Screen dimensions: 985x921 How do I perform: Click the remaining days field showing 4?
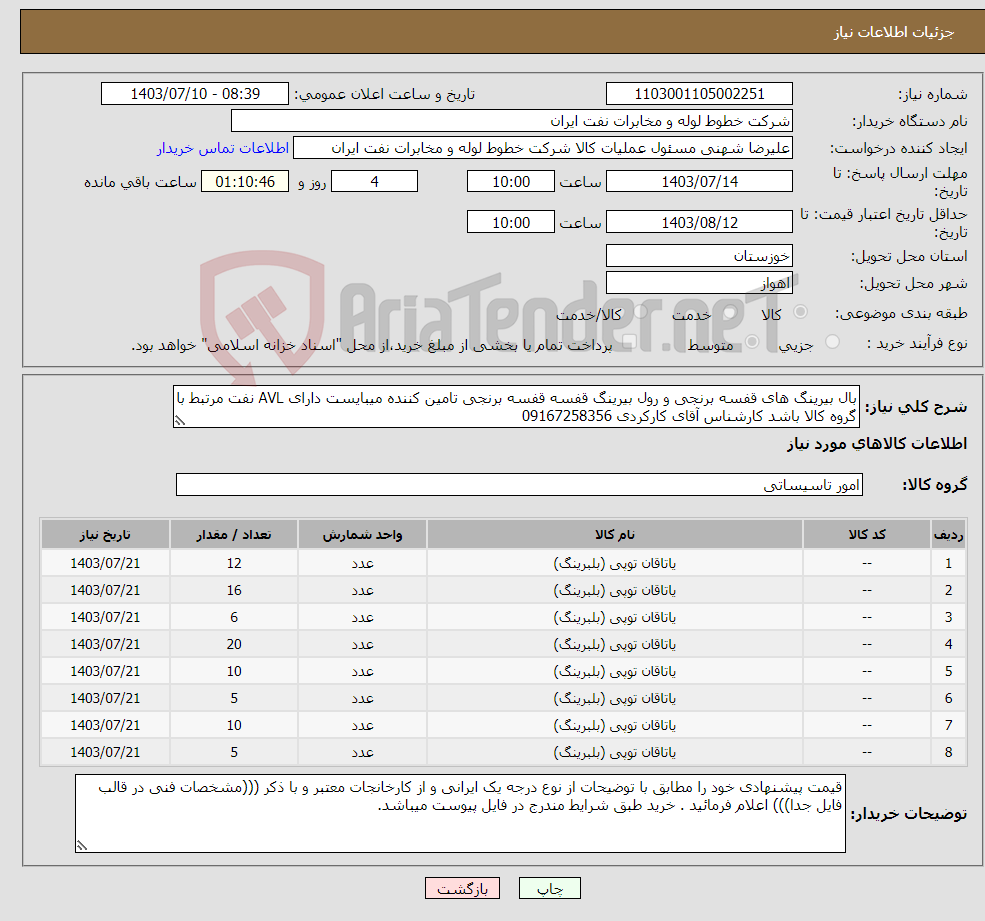pyautogui.click(x=374, y=182)
